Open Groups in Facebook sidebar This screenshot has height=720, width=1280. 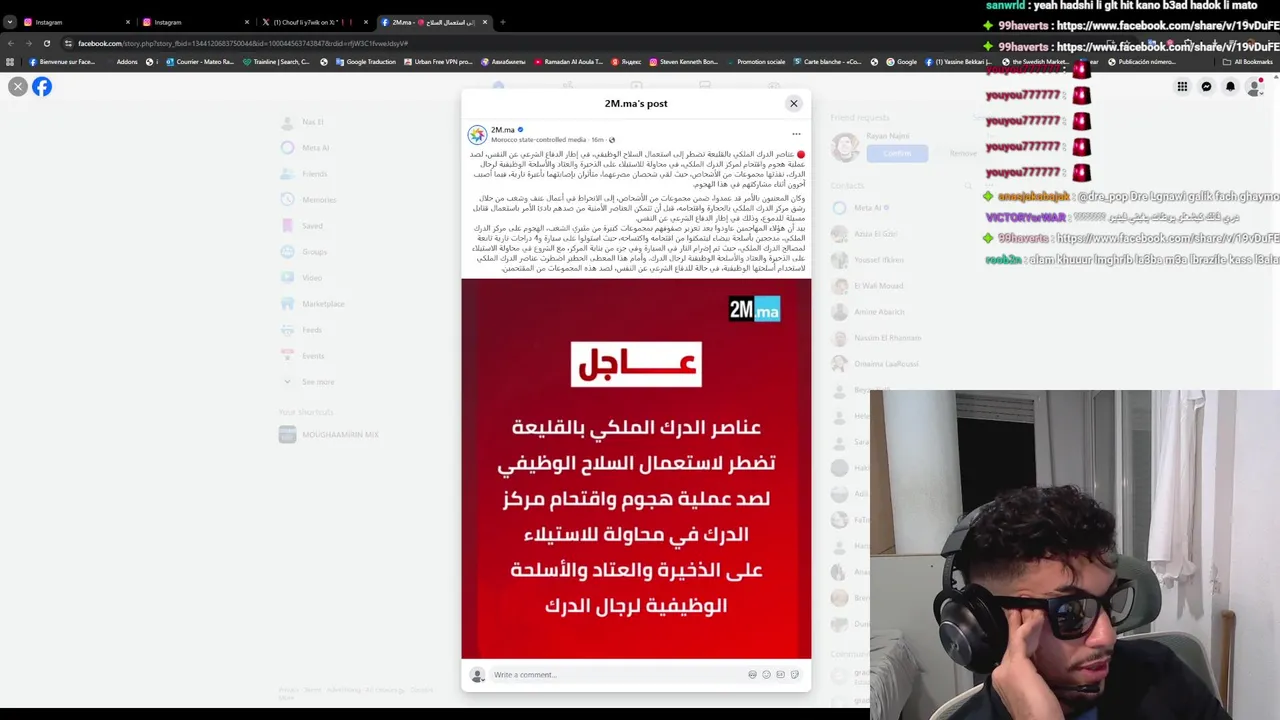pos(304,252)
